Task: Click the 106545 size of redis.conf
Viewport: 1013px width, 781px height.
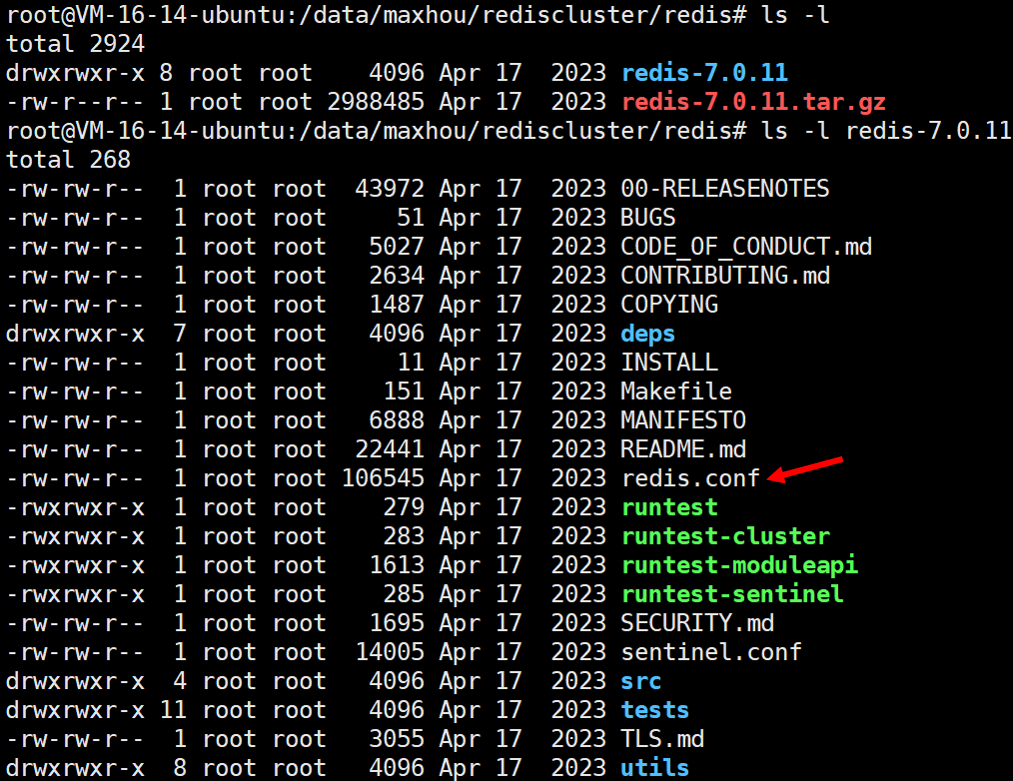Action: [382, 479]
